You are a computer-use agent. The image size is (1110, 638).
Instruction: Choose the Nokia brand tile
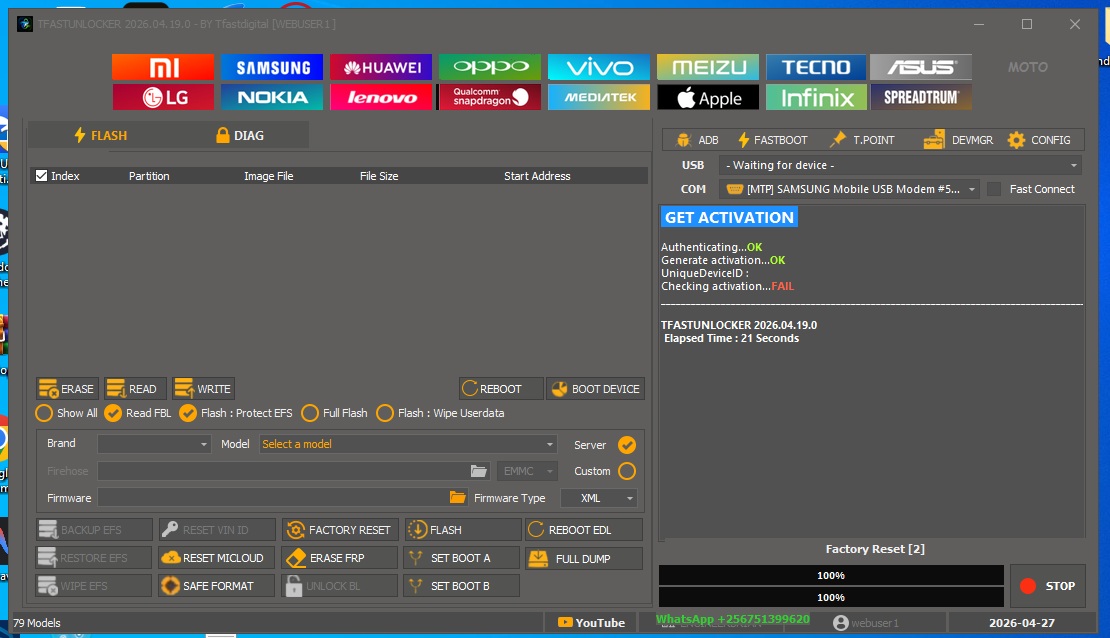(x=272, y=97)
